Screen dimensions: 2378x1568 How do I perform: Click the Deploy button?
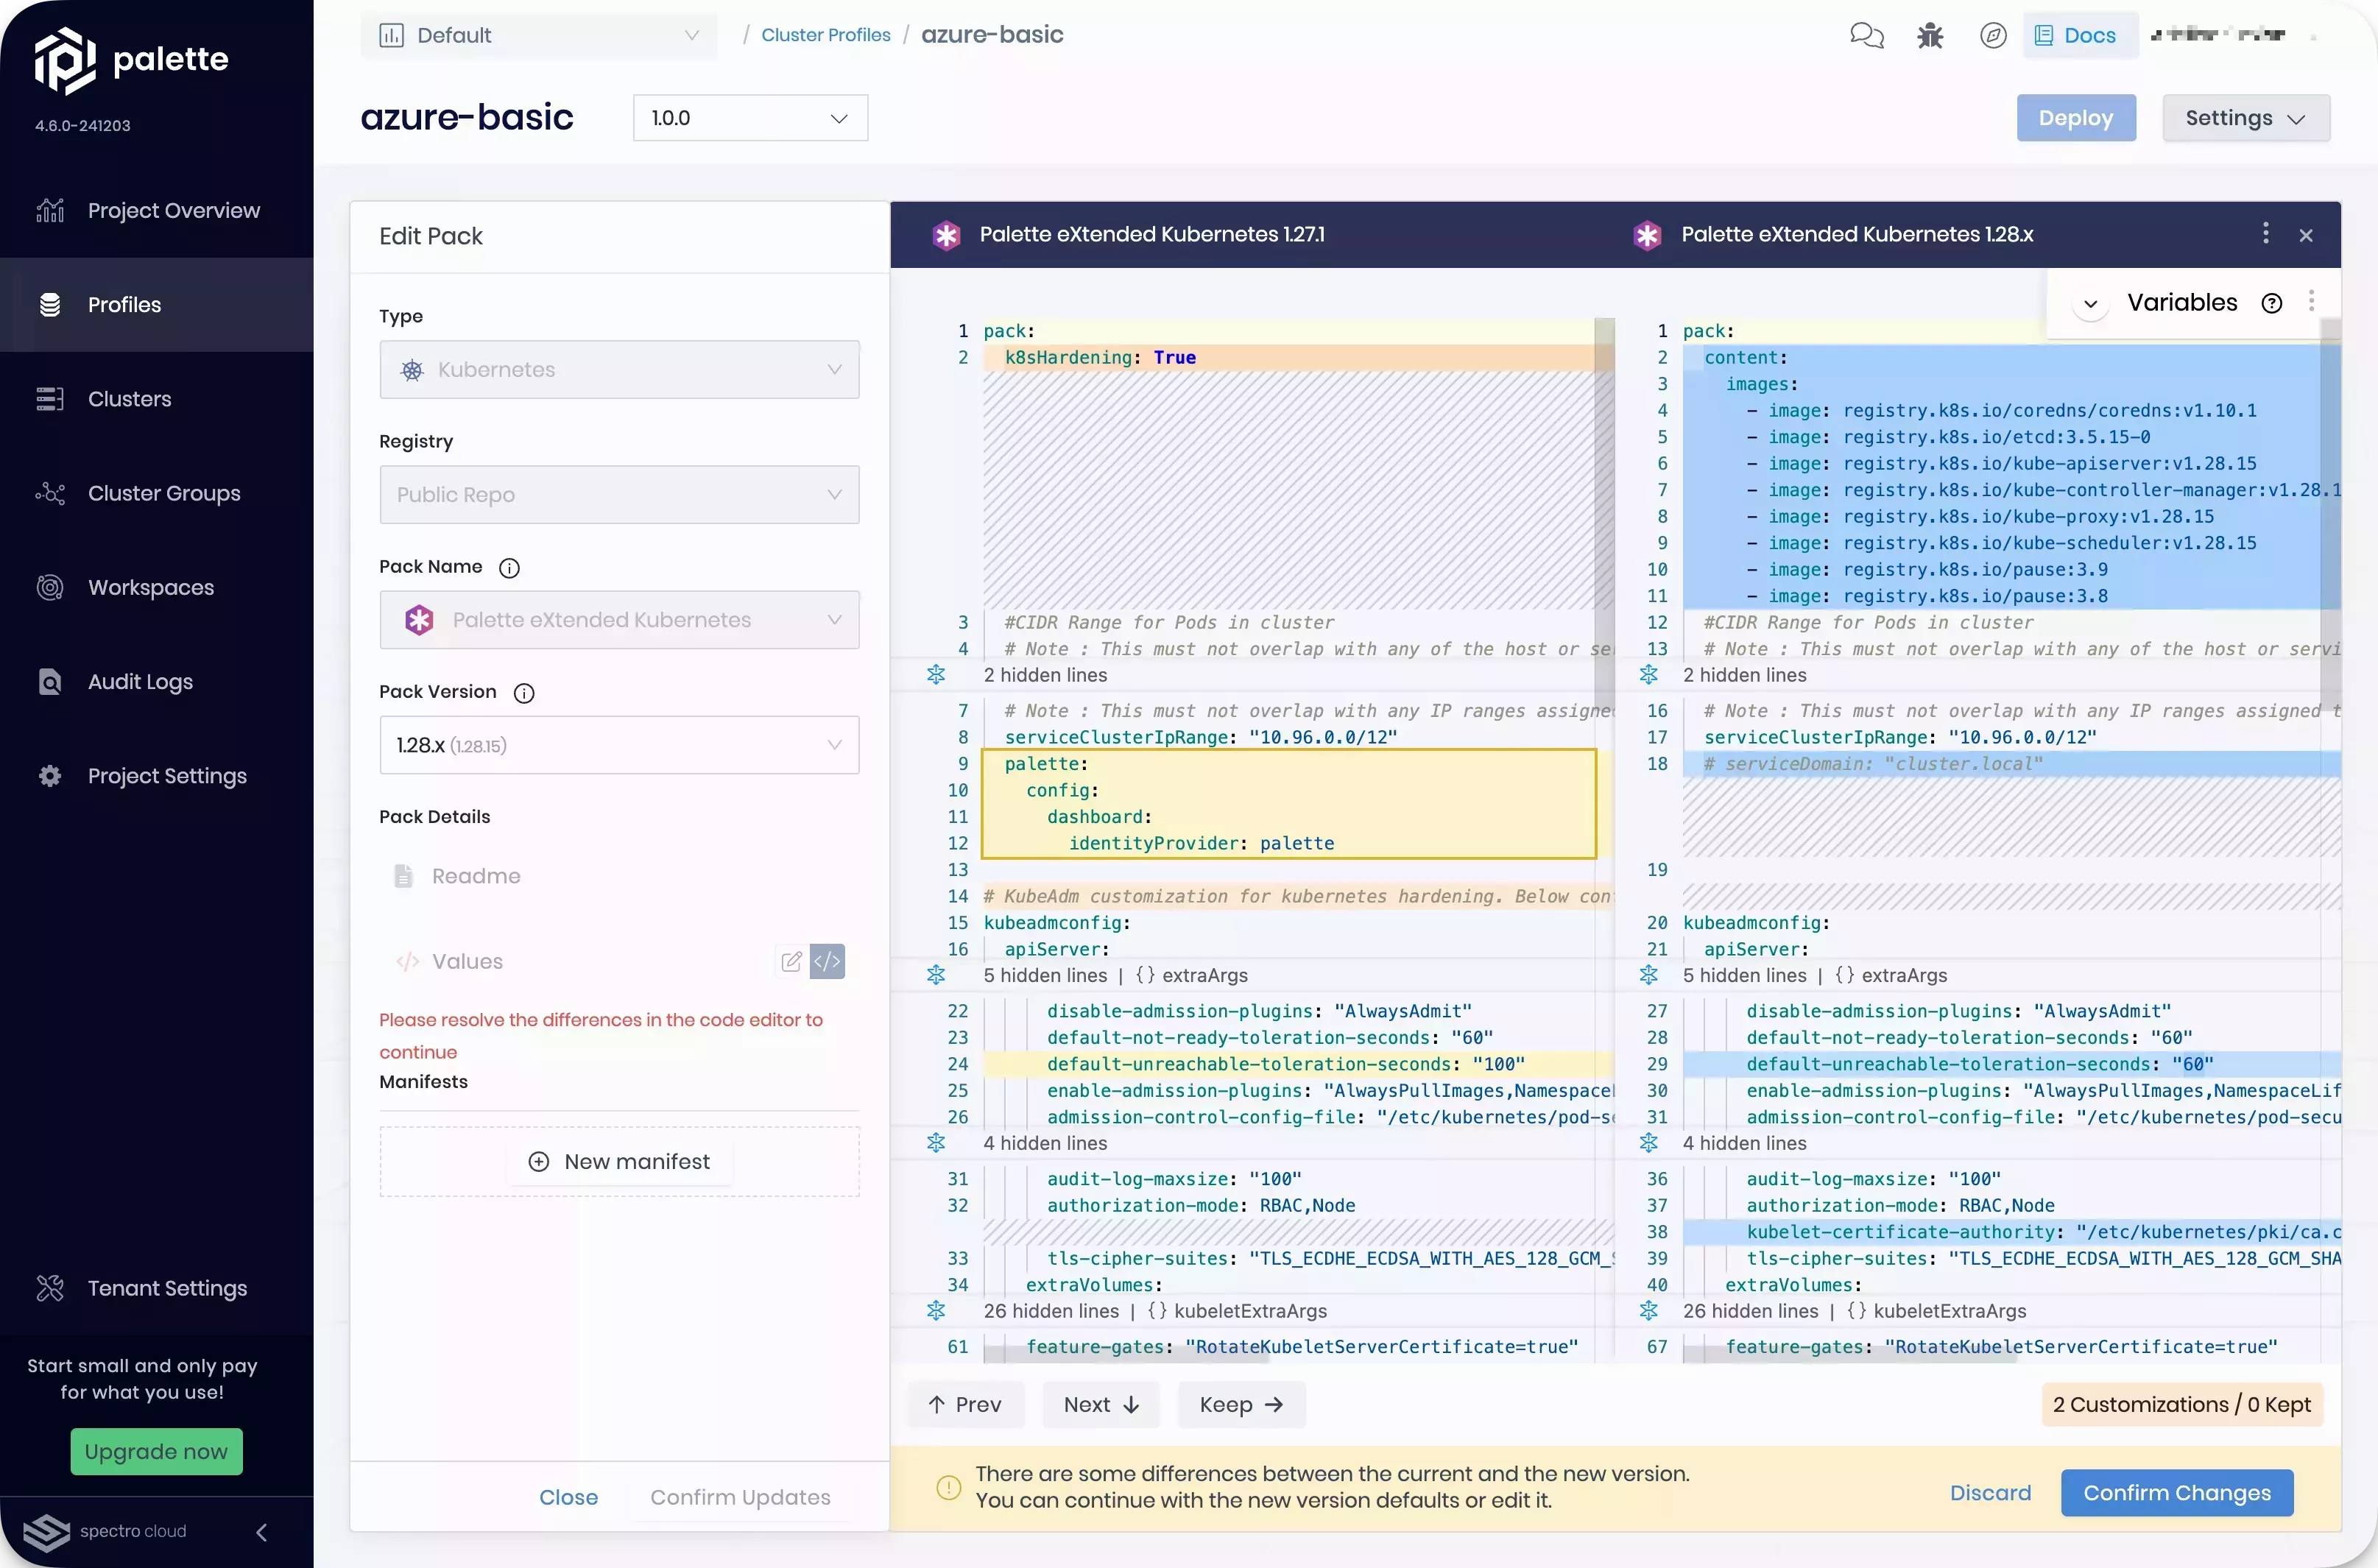tap(2076, 117)
